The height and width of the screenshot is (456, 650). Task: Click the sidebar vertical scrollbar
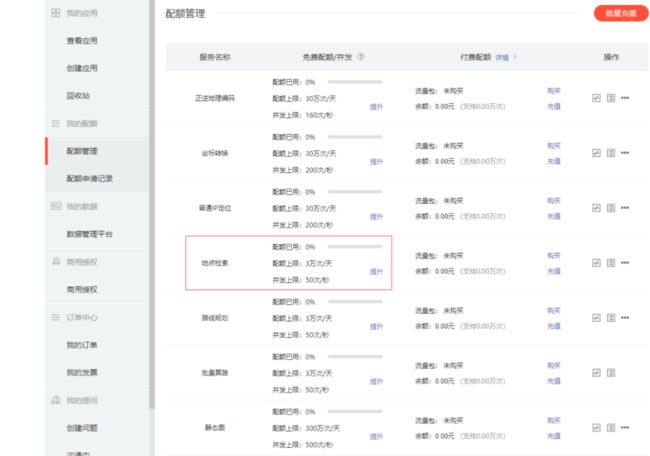point(152,203)
